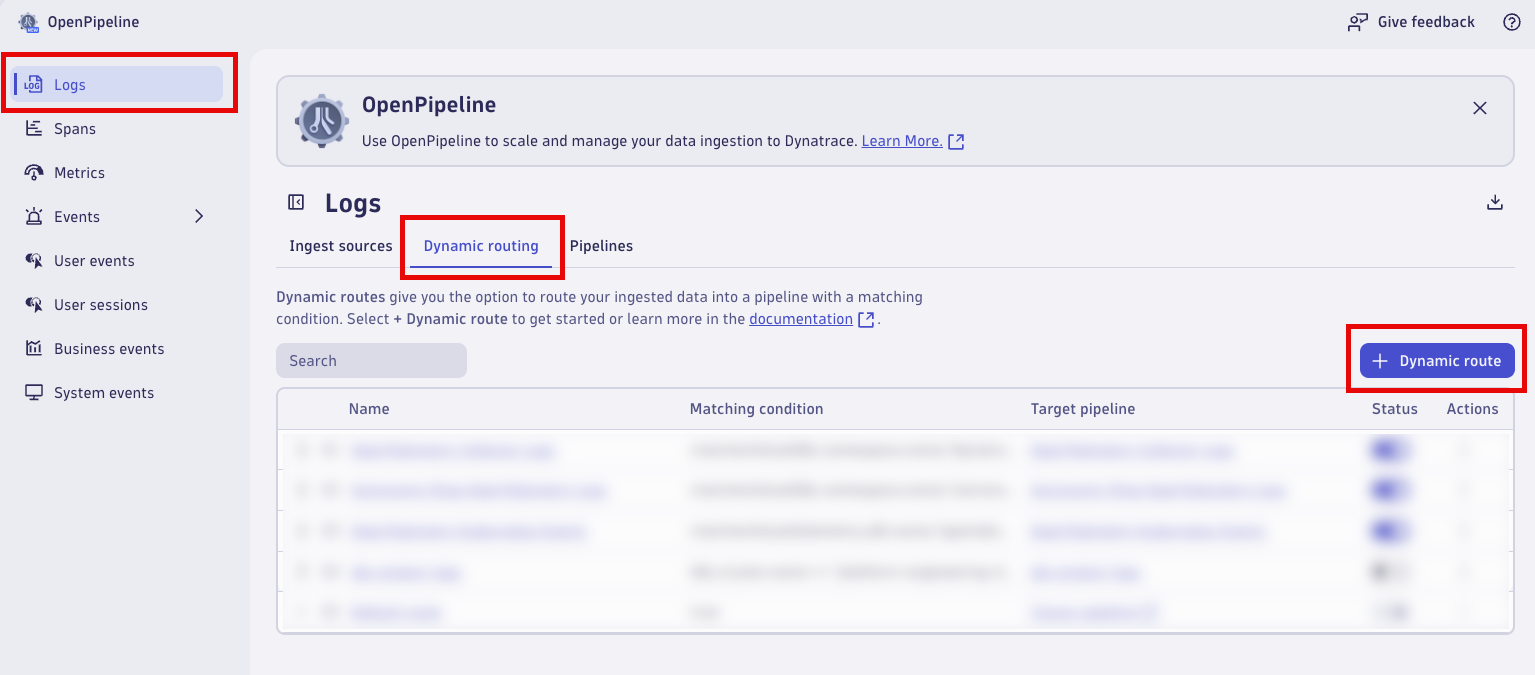
Task: Switch to the Pipelines tab
Action: pos(601,246)
